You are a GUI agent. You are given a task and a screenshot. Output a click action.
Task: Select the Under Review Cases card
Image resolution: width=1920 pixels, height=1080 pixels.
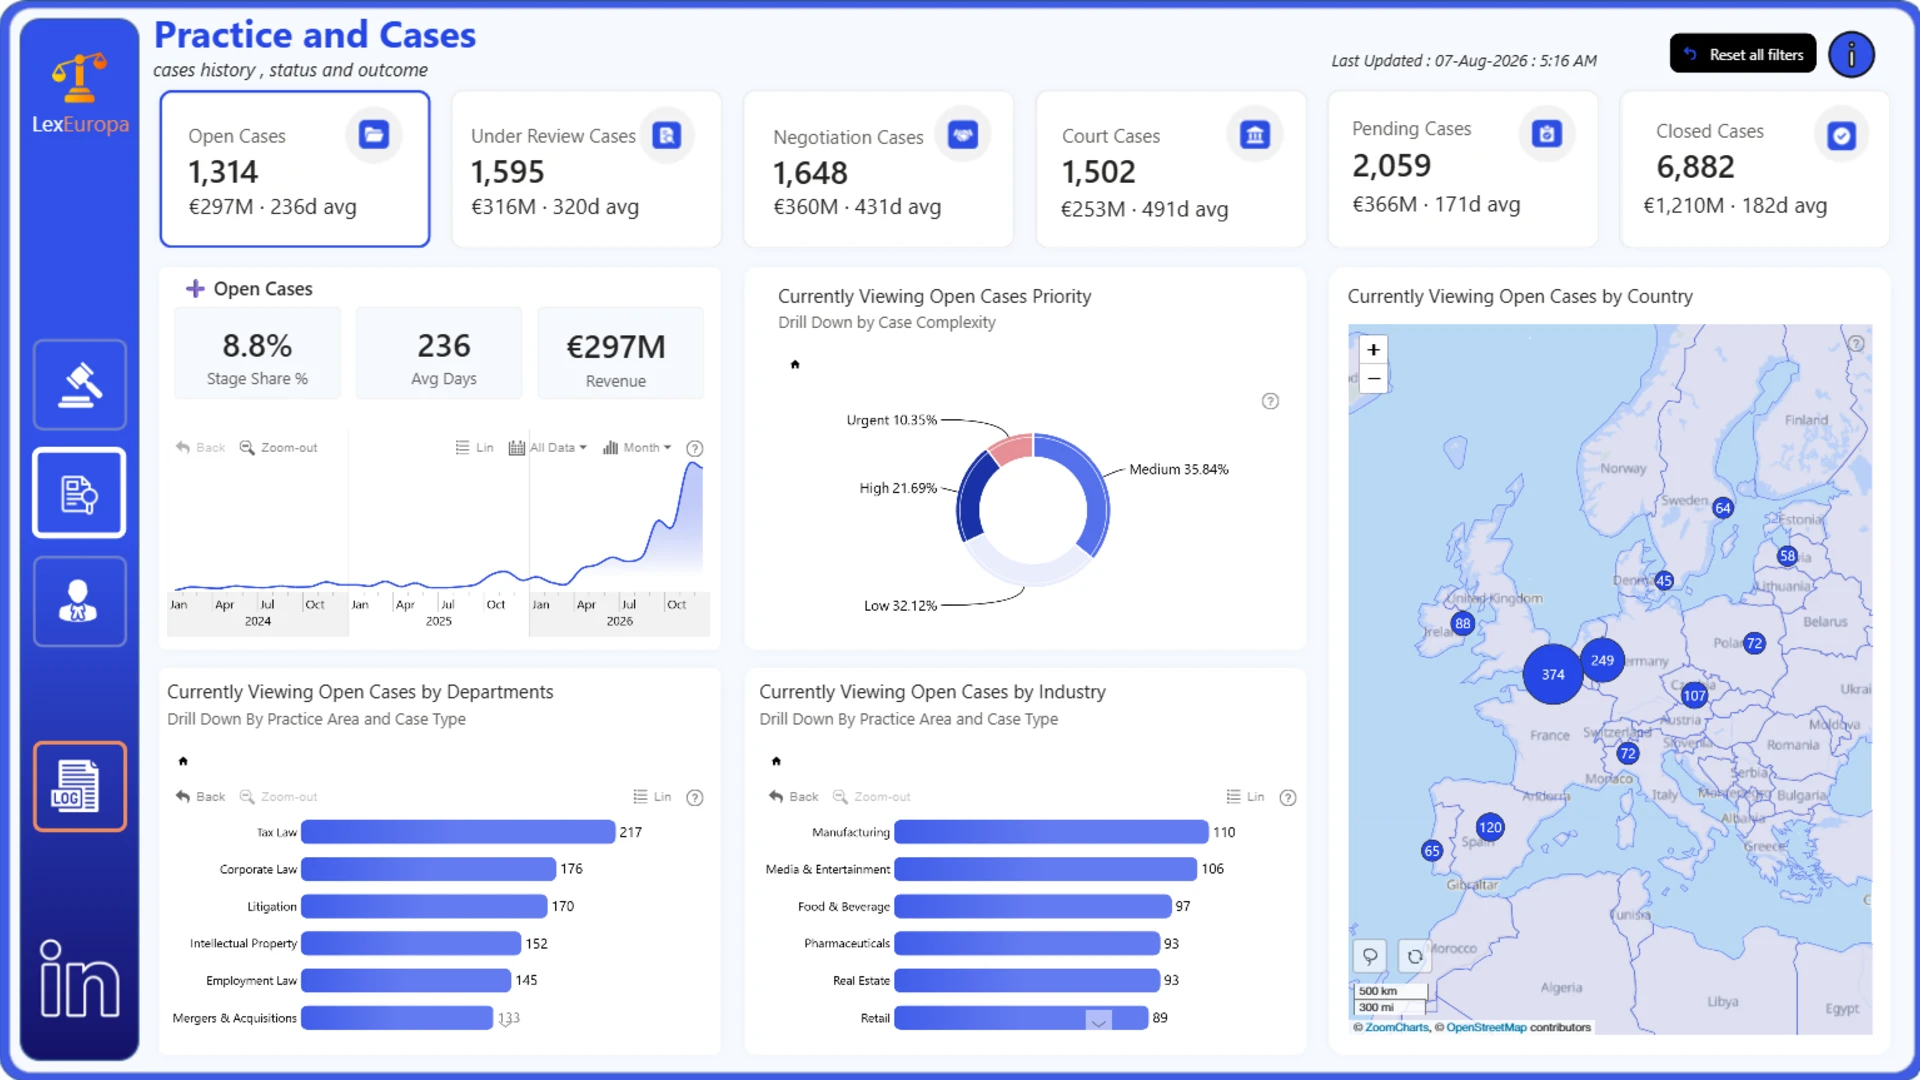click(586, 169)
